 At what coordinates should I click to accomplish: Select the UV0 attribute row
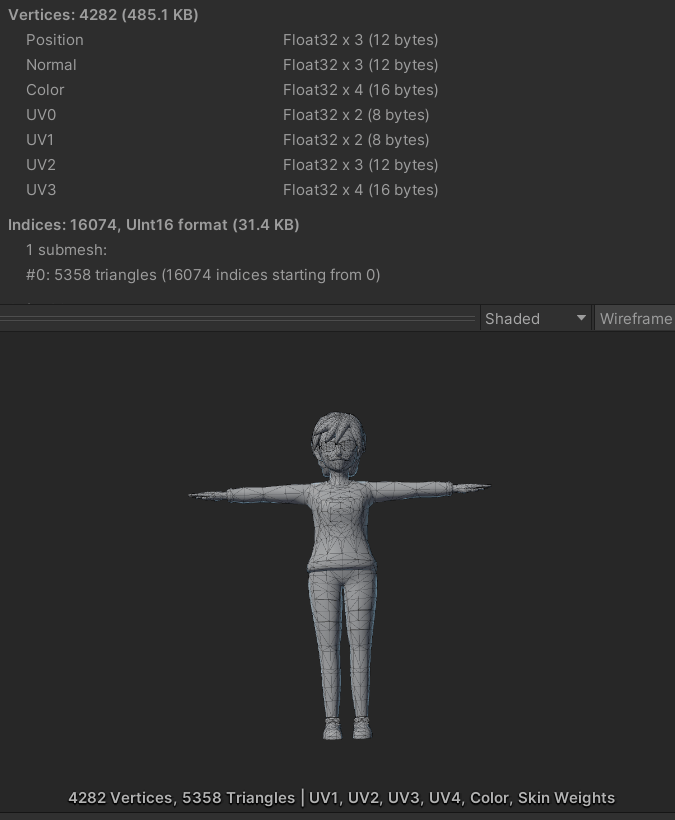coord(41,115)
